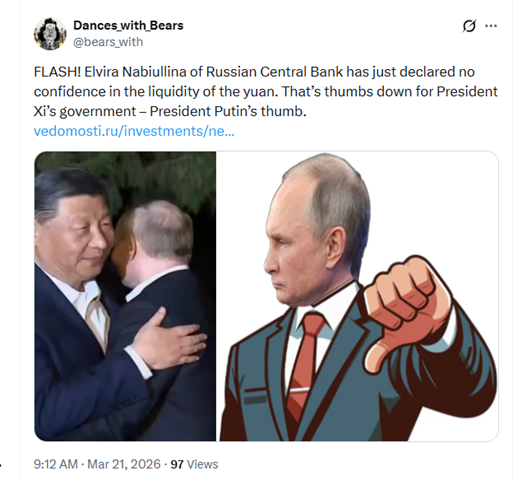Click "President Putin's thumb" in the tweet text
Screen dimensions: 522x480
(x=228, y=111)
